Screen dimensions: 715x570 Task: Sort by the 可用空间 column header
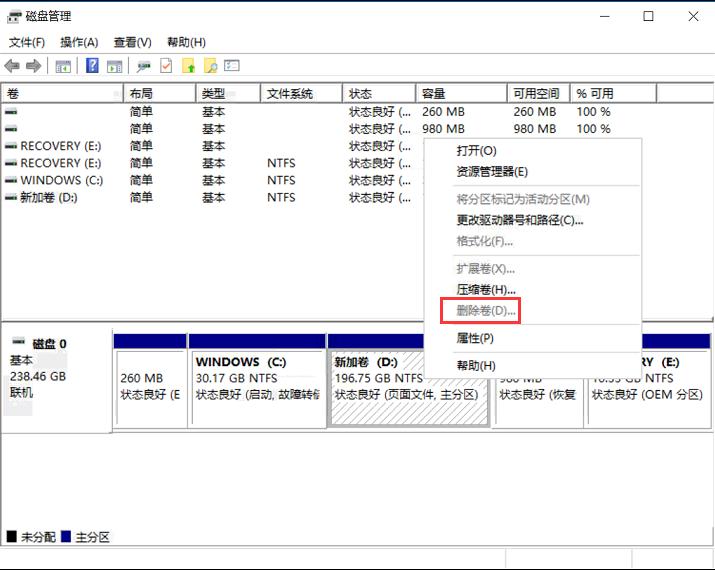(x=539, y=94)
